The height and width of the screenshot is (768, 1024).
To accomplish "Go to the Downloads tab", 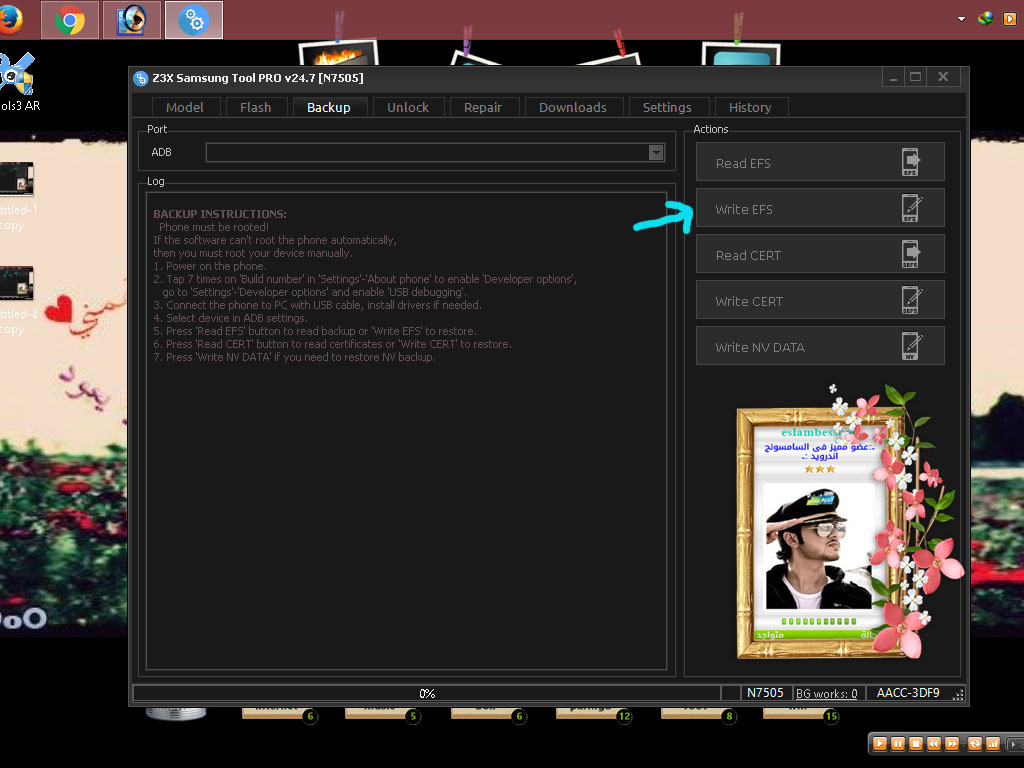I will click(573, 107).
